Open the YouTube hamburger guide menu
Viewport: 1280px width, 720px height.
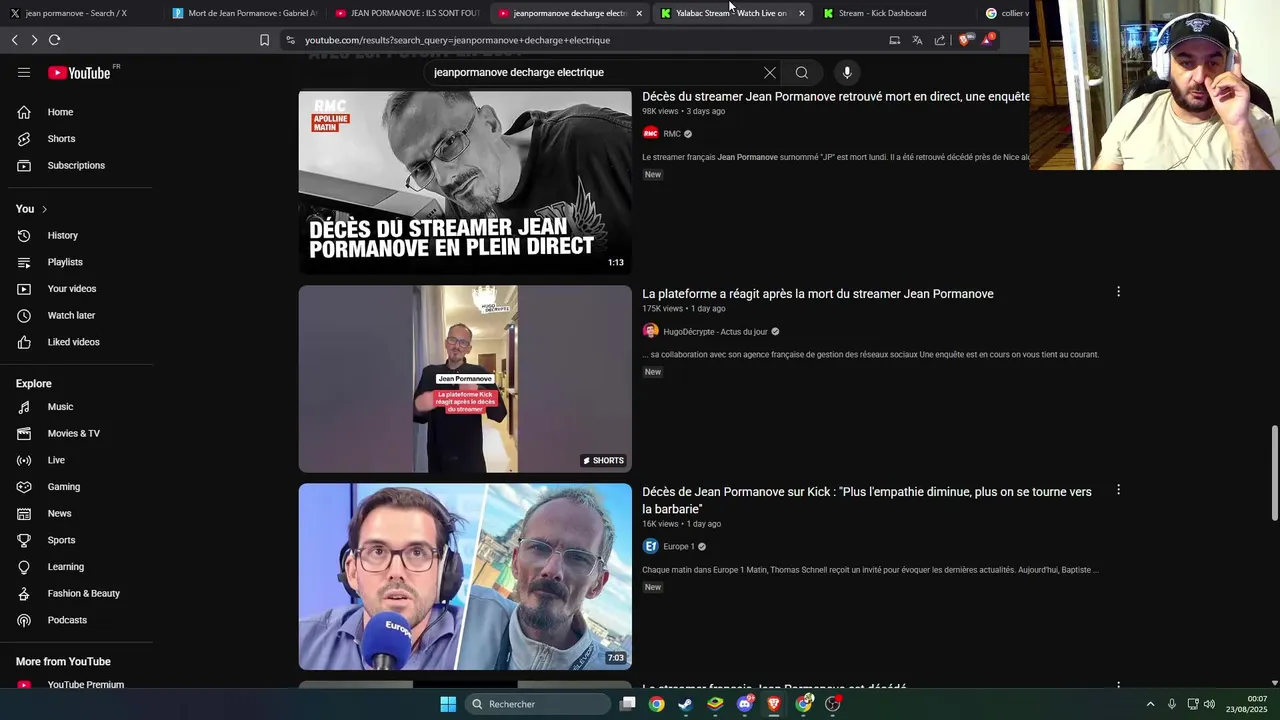[24, 72]
